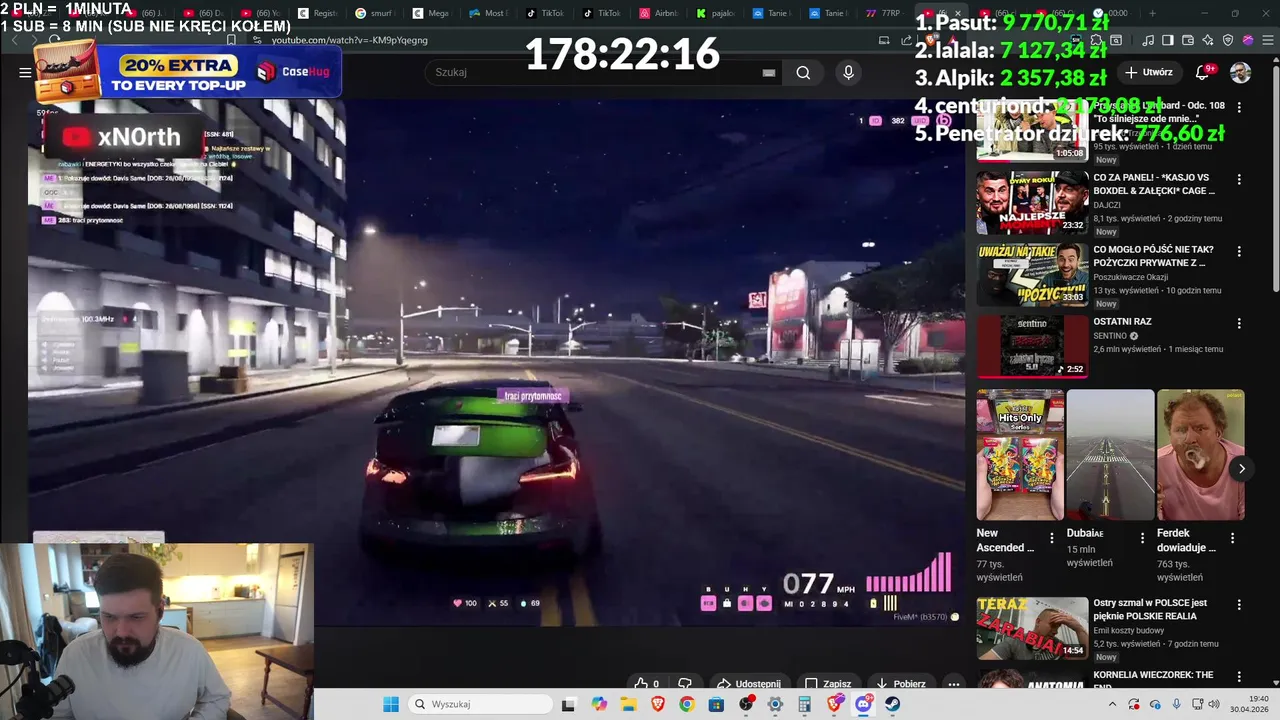
Task: Click the system tray volume icon
Action: click(x=1214, y=704)
